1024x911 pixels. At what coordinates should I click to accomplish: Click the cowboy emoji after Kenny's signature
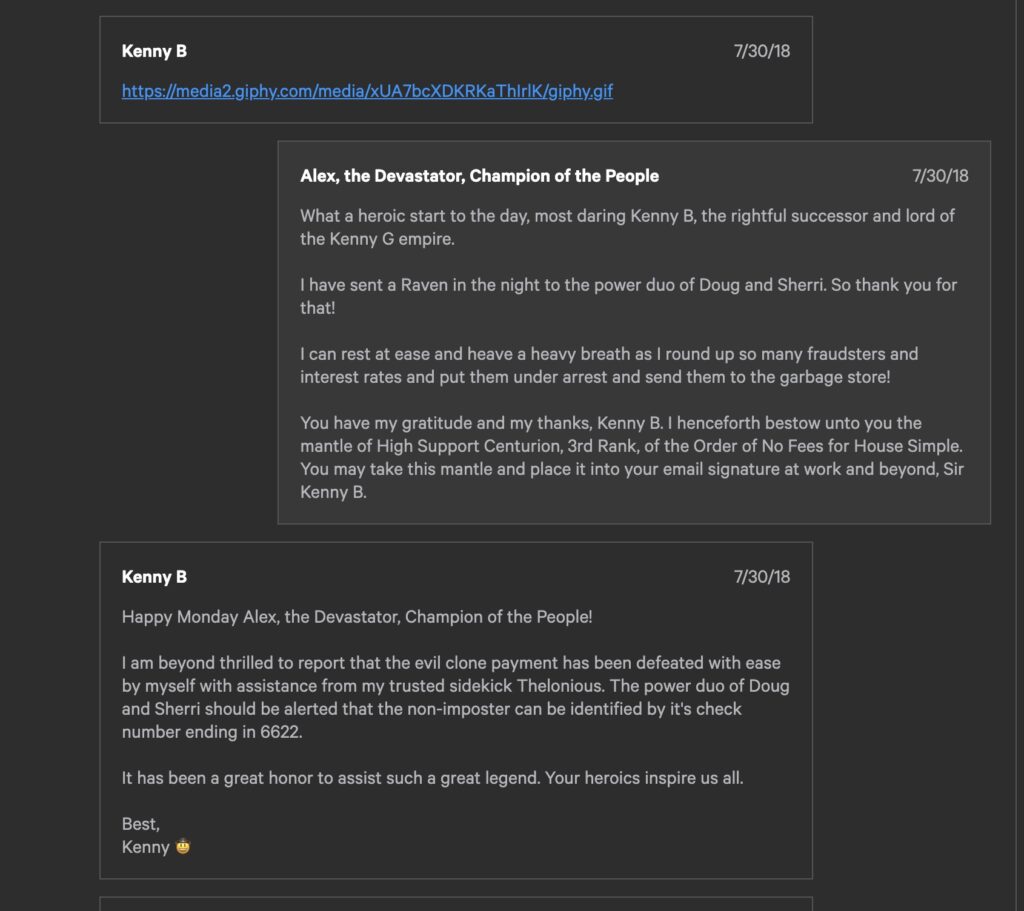pyautogui.click(x=183, y=846)
